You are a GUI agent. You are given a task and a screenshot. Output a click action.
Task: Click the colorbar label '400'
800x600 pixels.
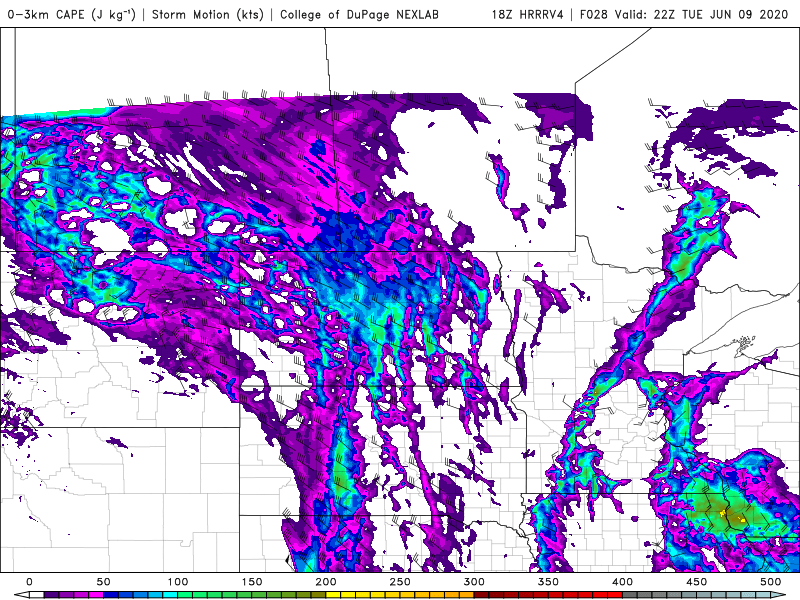coord(622,582)
